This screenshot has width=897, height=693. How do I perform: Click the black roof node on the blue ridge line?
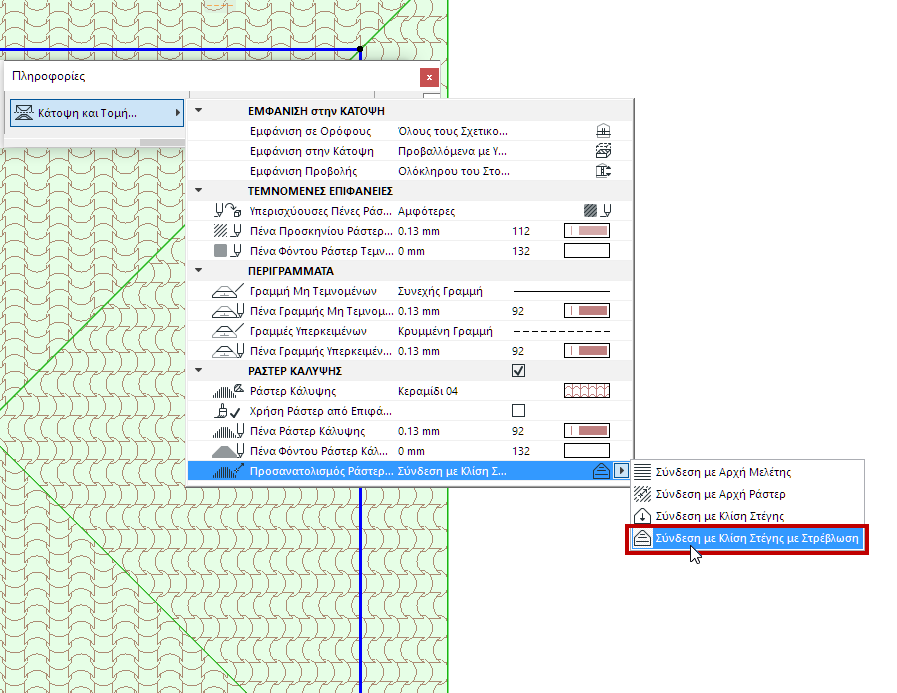360,49
